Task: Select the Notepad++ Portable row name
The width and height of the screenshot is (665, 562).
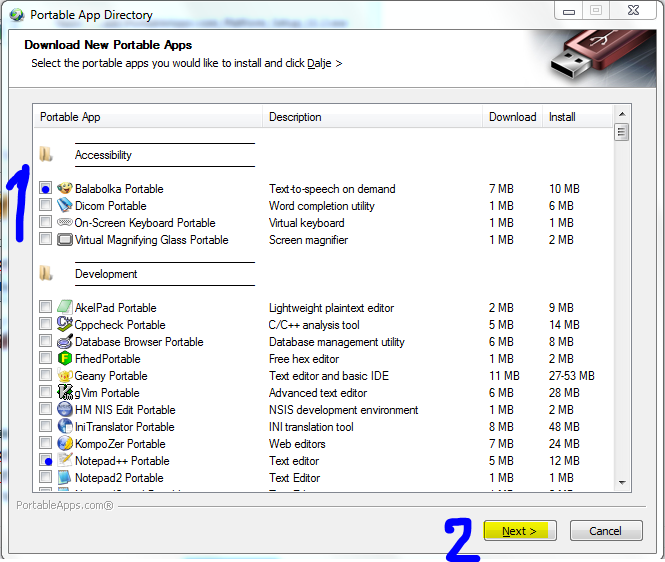Action: pos(122,461)
